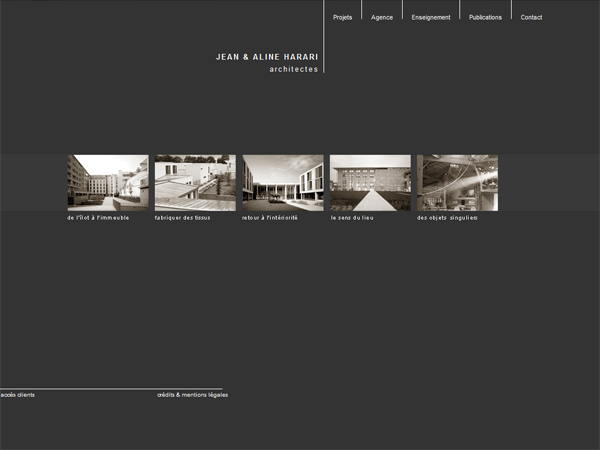Image resolution: width=600 pixels, height=450 pixels.
Task: Click the Jean & Aline Harari logo title
Action: point(267,57)
